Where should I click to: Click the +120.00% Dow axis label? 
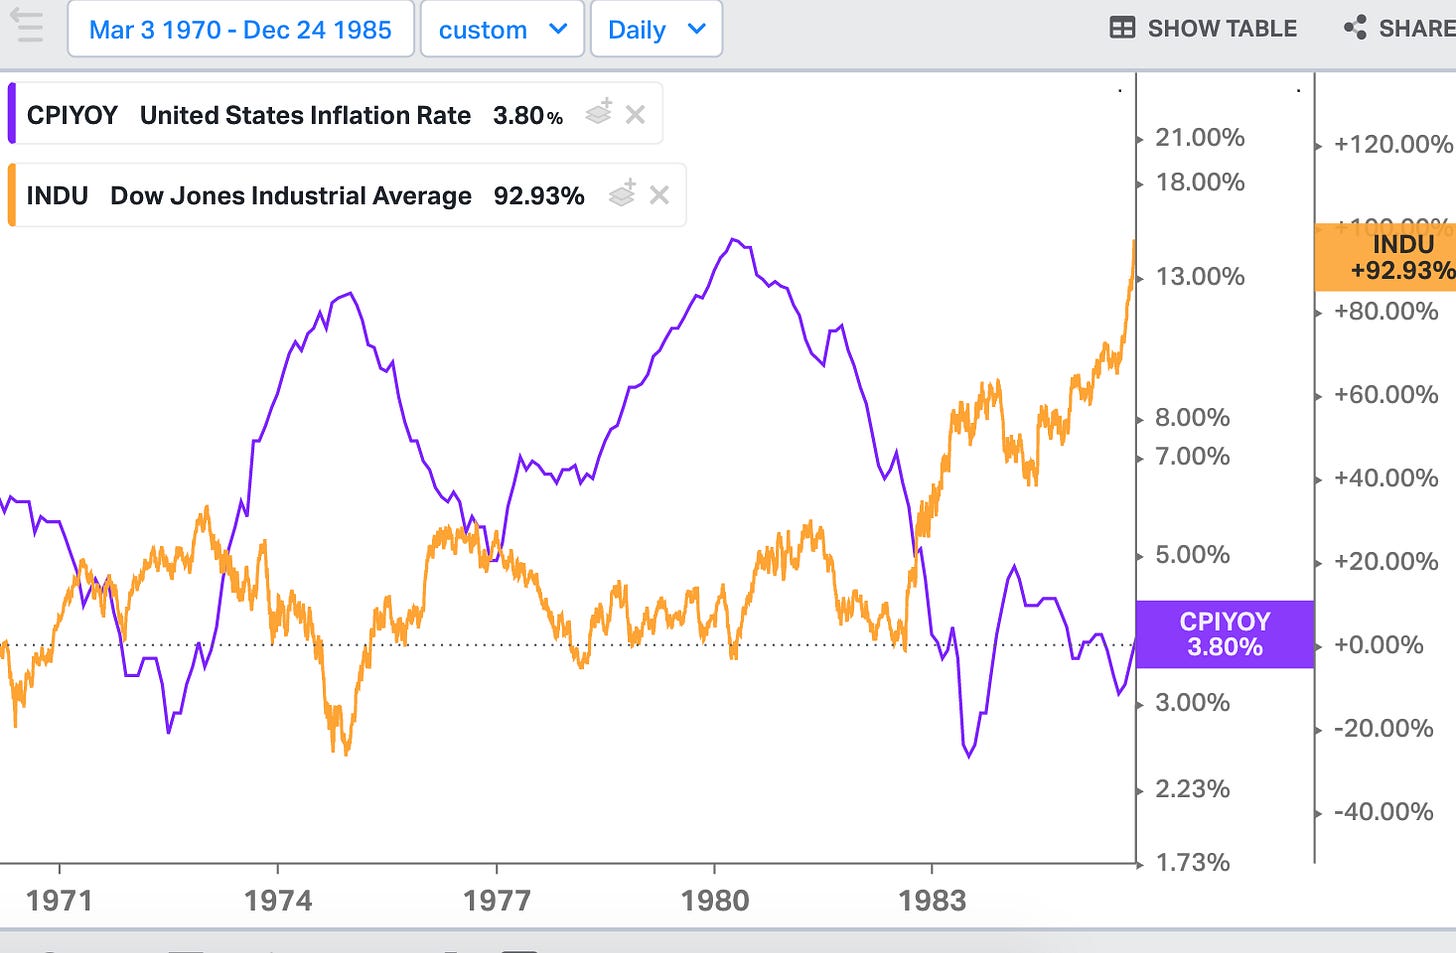(1393, 144)
